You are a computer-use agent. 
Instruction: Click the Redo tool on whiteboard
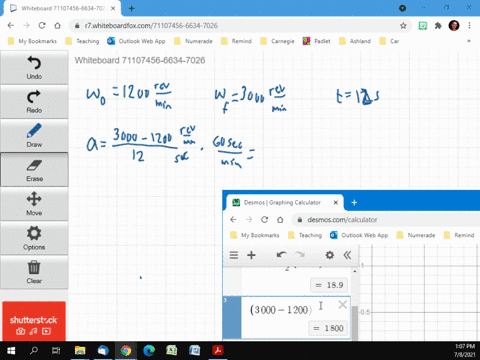coord(34,102)
